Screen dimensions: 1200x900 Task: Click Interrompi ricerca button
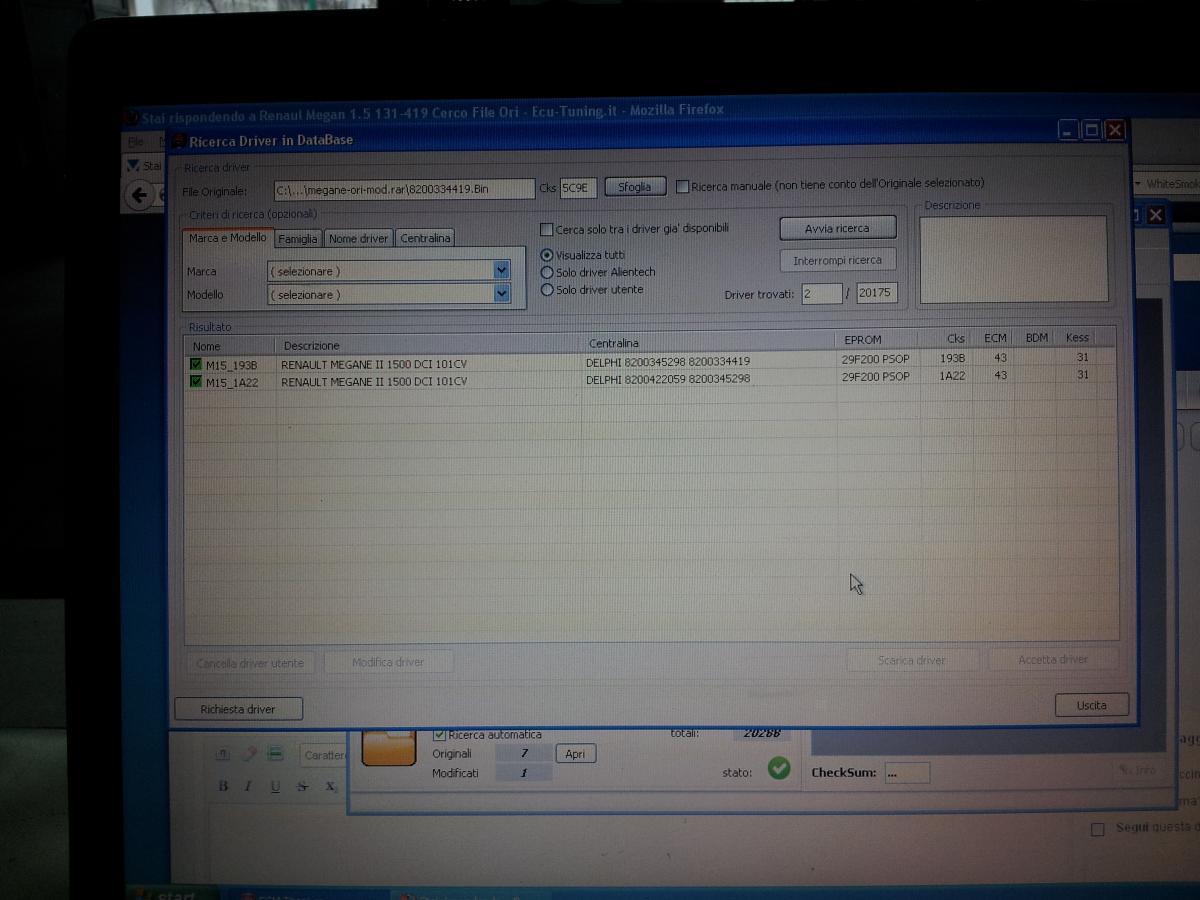click(x=837, y=260)
